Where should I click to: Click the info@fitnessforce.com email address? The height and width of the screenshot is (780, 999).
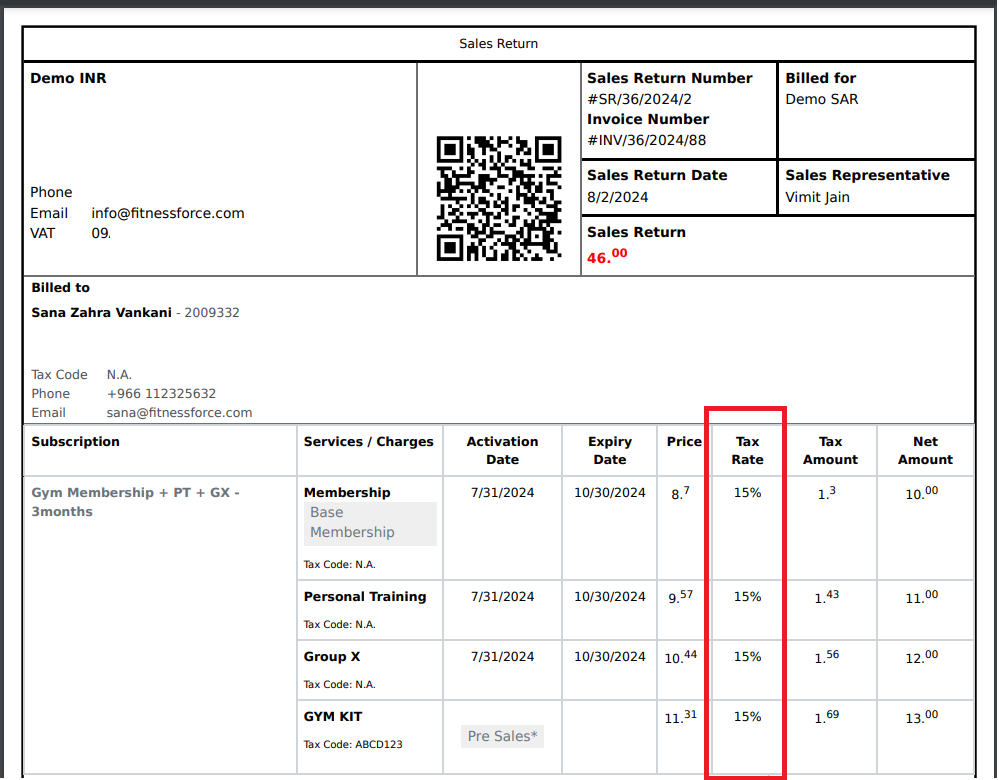pyautogui.click(x=167, y=213)
